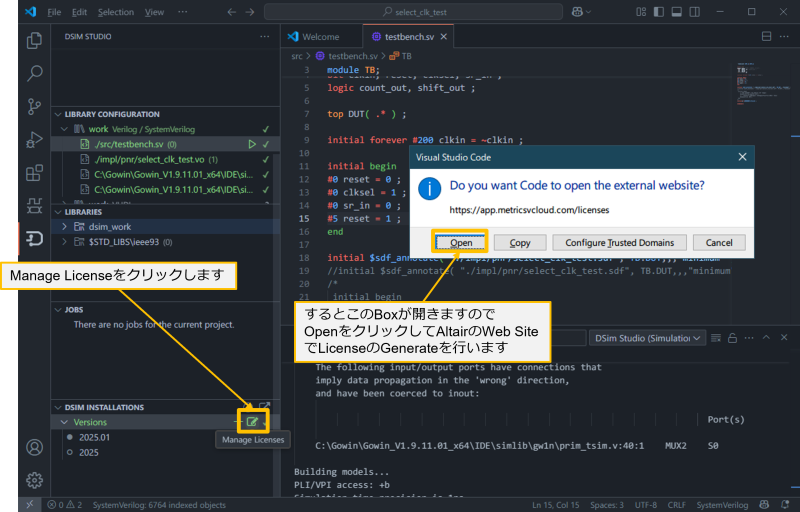Toggle the output scroll lock icon

(733, 338)
